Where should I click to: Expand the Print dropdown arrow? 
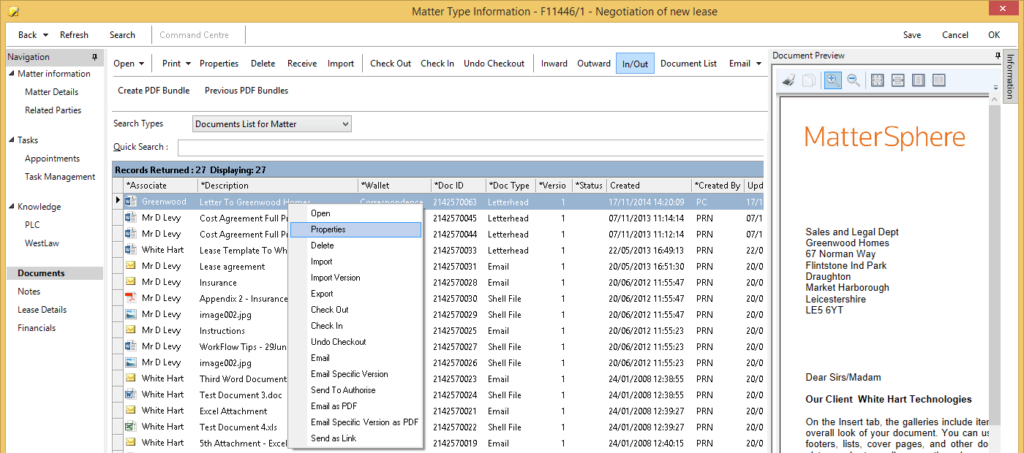pos(189,64)
